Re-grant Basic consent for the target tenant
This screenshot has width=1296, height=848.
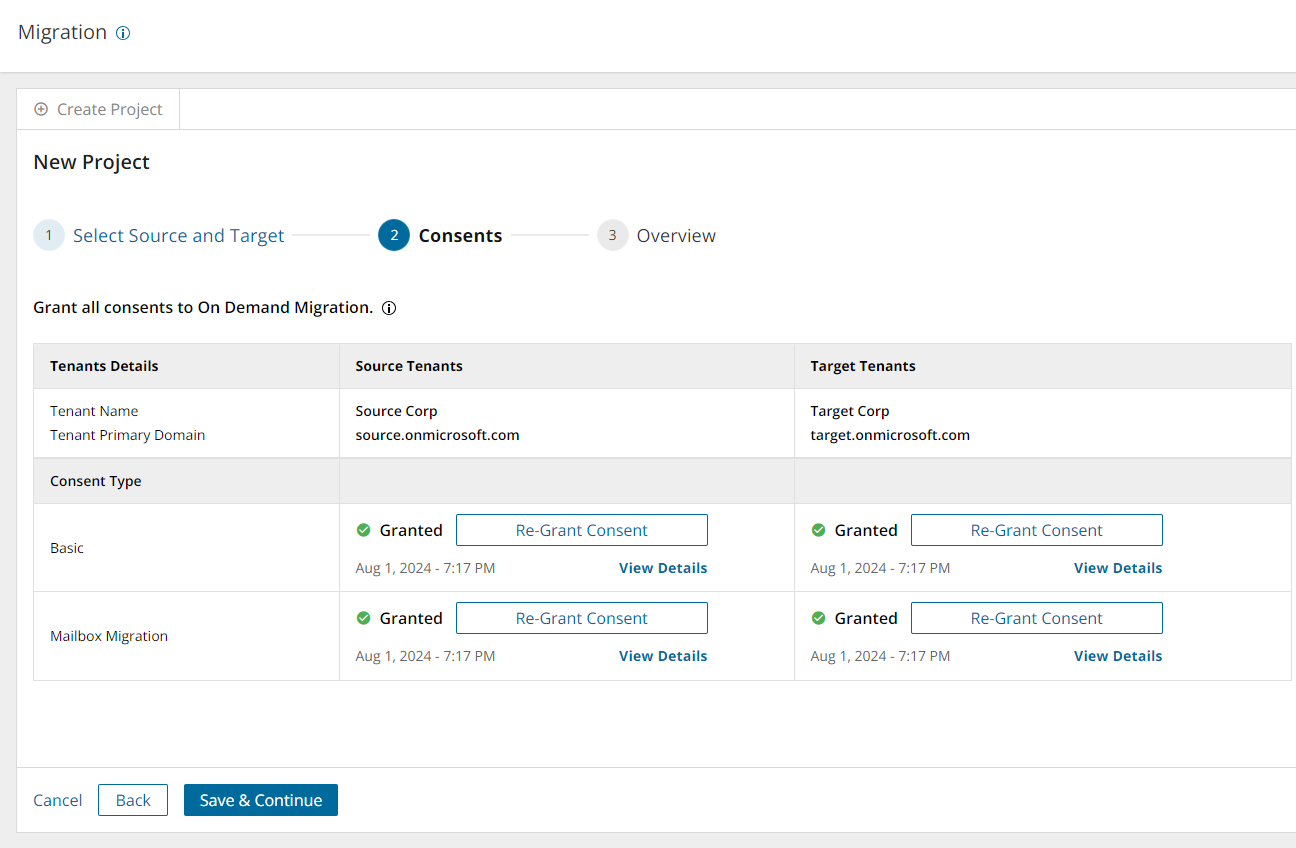point(1037,530)
